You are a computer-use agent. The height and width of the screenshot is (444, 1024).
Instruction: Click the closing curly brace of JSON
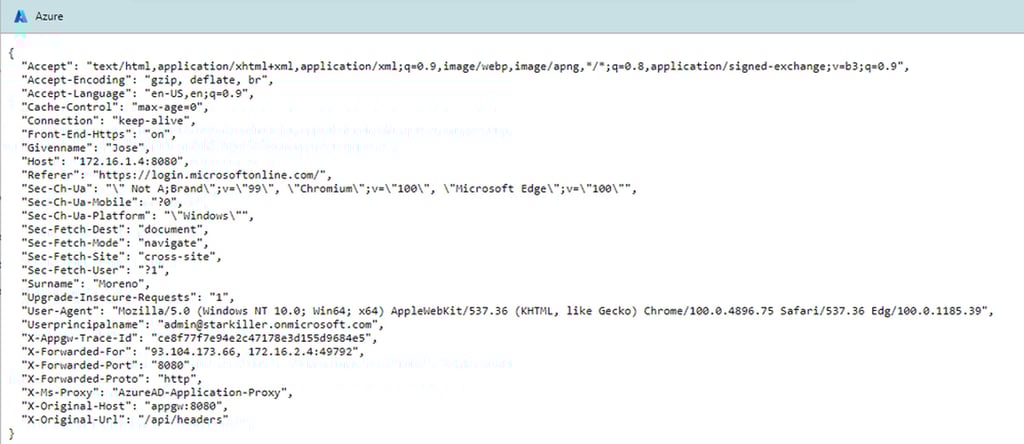pyautogui.click(x=10, y=434)
